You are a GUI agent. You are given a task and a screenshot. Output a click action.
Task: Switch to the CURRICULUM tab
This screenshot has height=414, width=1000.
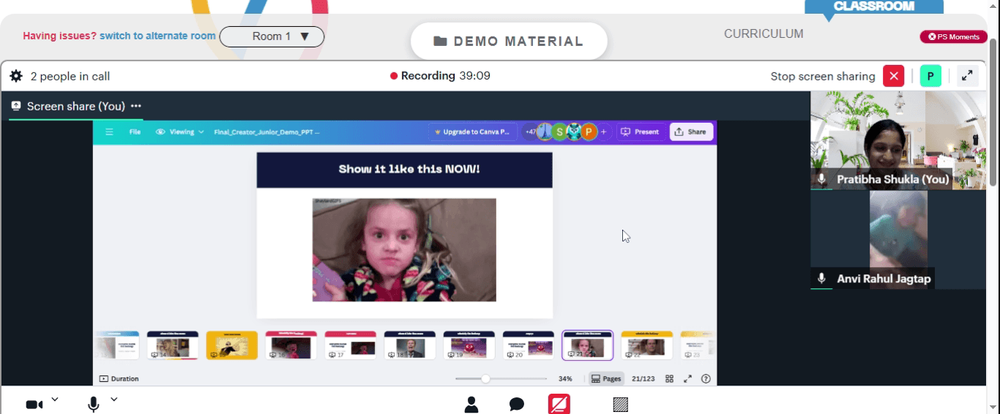coord(763,34)
